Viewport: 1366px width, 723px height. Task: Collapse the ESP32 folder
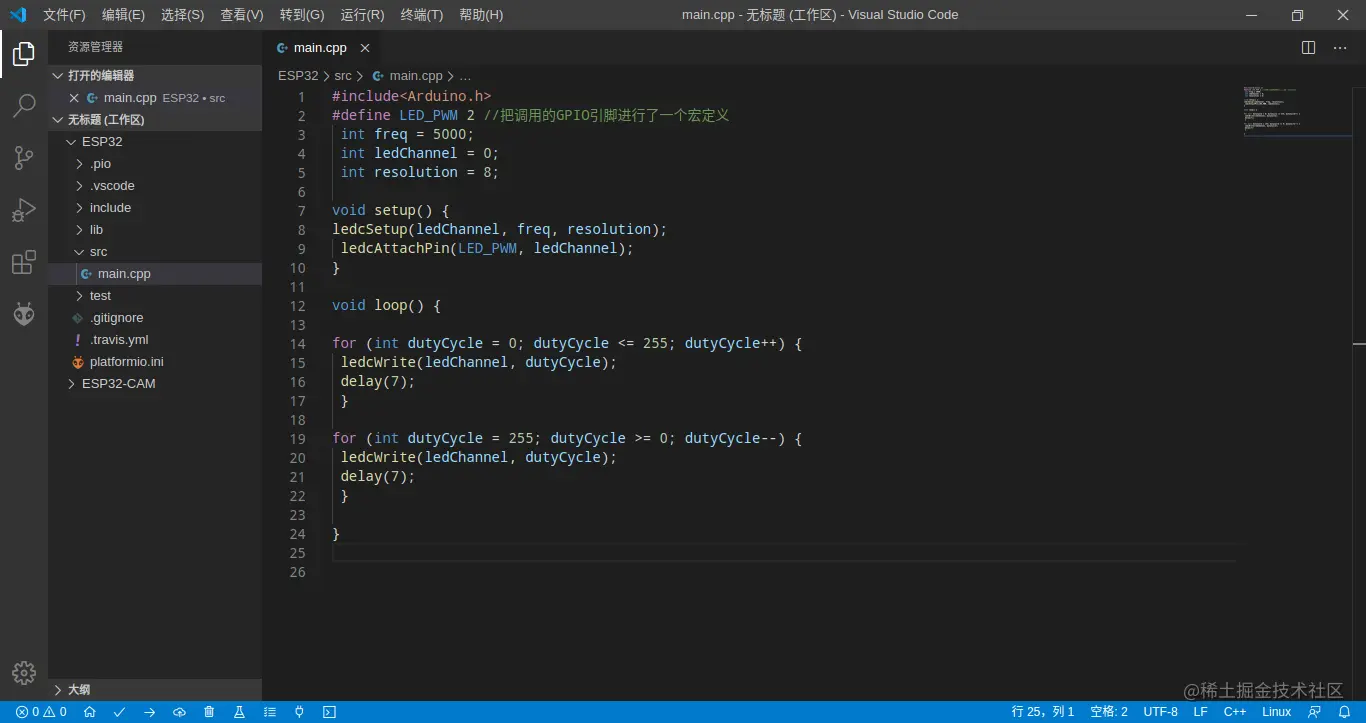pos(71,142)
